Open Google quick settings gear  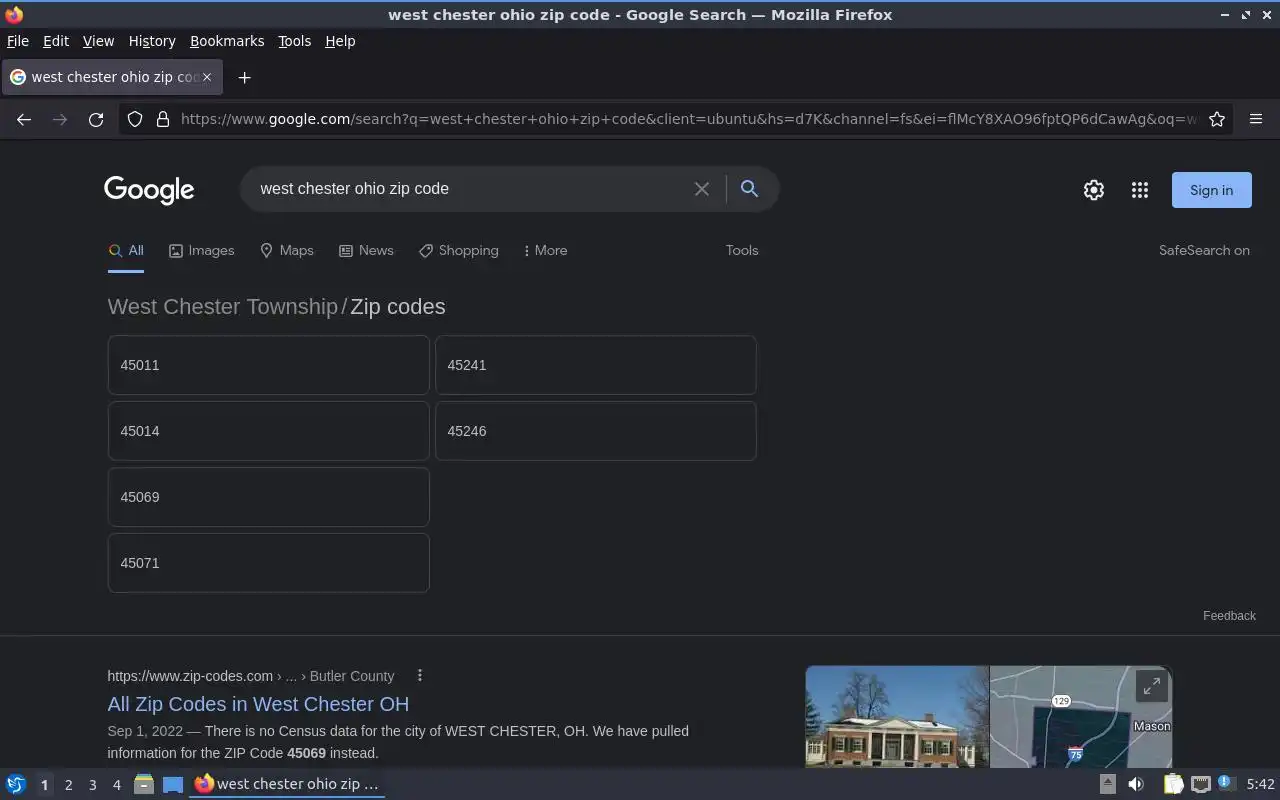click(1094, 190)
